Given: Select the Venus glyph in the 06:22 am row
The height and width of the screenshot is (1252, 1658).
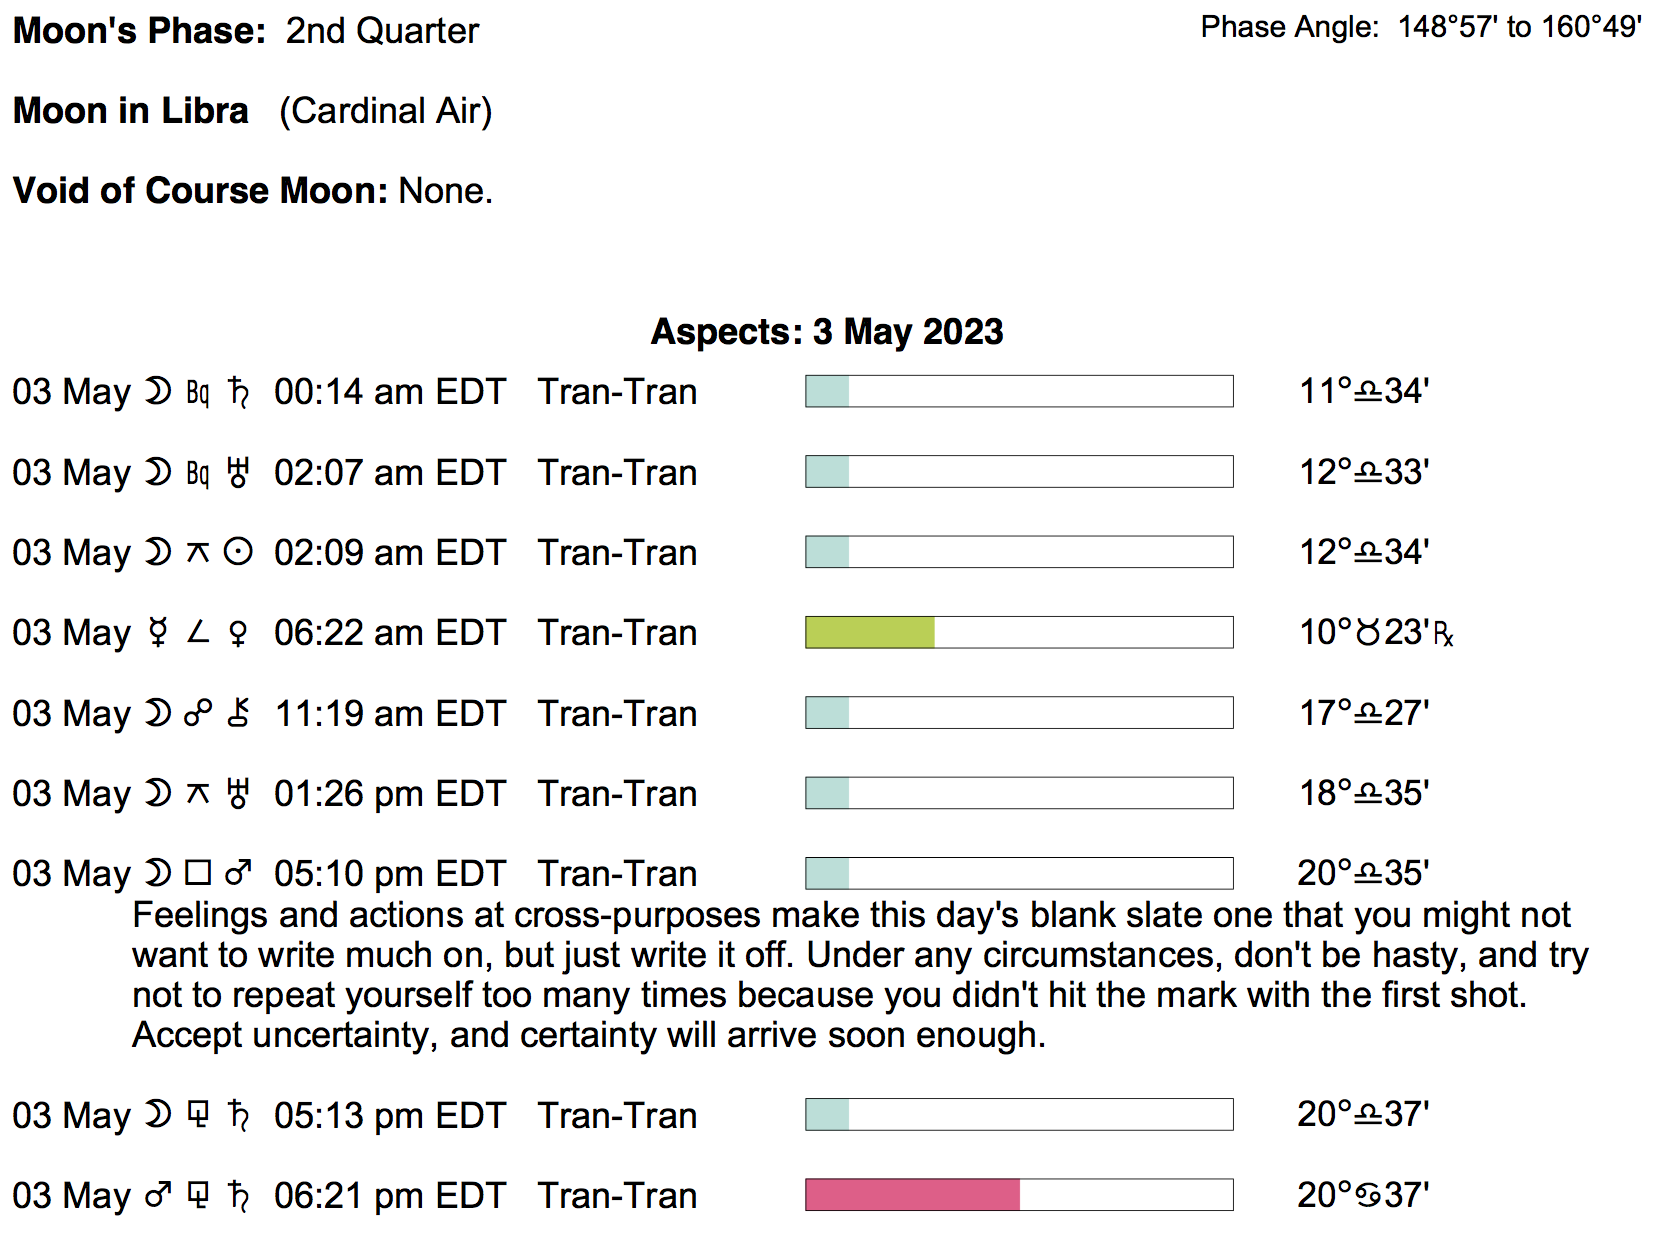Looking at the screenshot, I should (238, 633).
